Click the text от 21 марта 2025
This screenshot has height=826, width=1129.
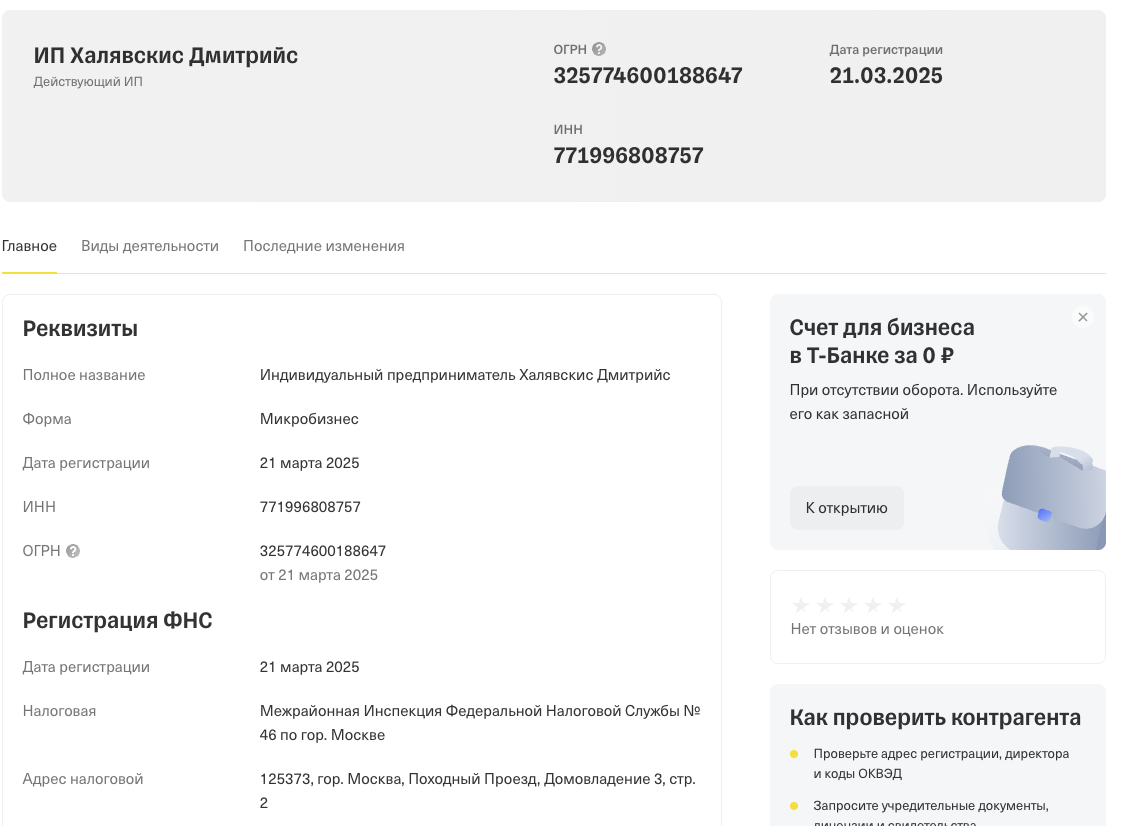[318, 575]
